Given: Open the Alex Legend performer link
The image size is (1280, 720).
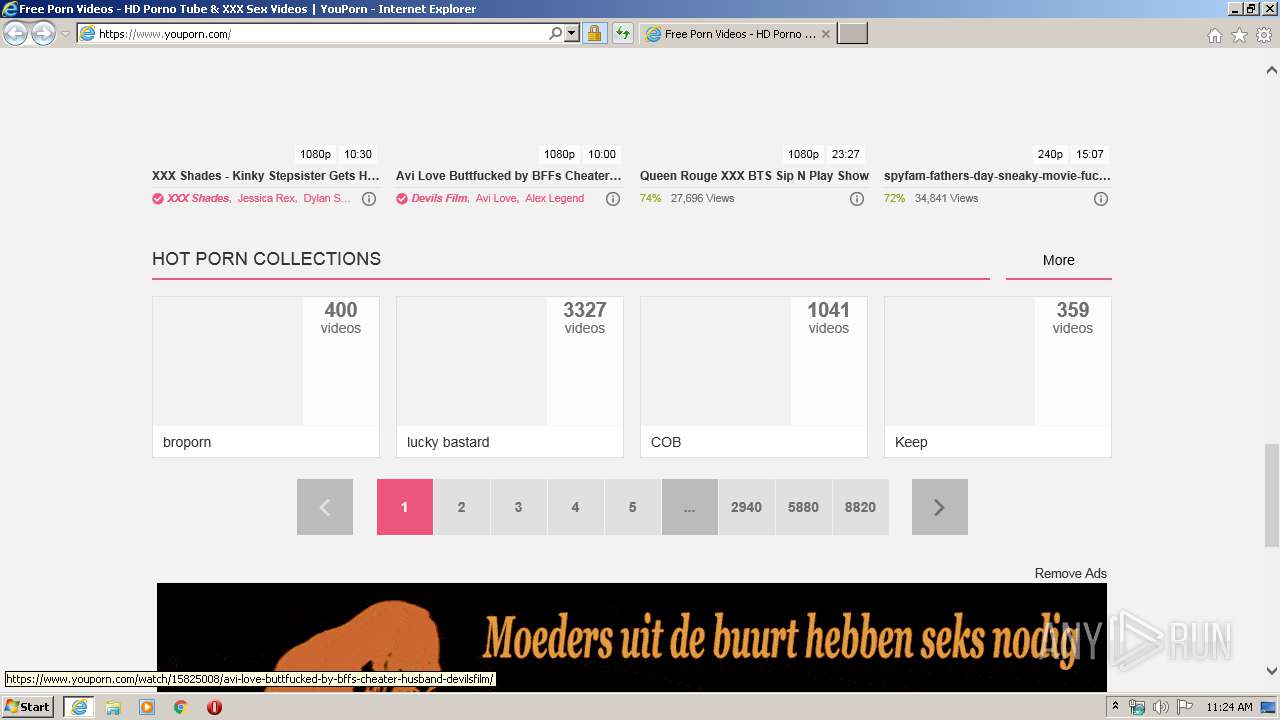Looking at the screenshot, I should pyautogui.click(x=554, y=198).
